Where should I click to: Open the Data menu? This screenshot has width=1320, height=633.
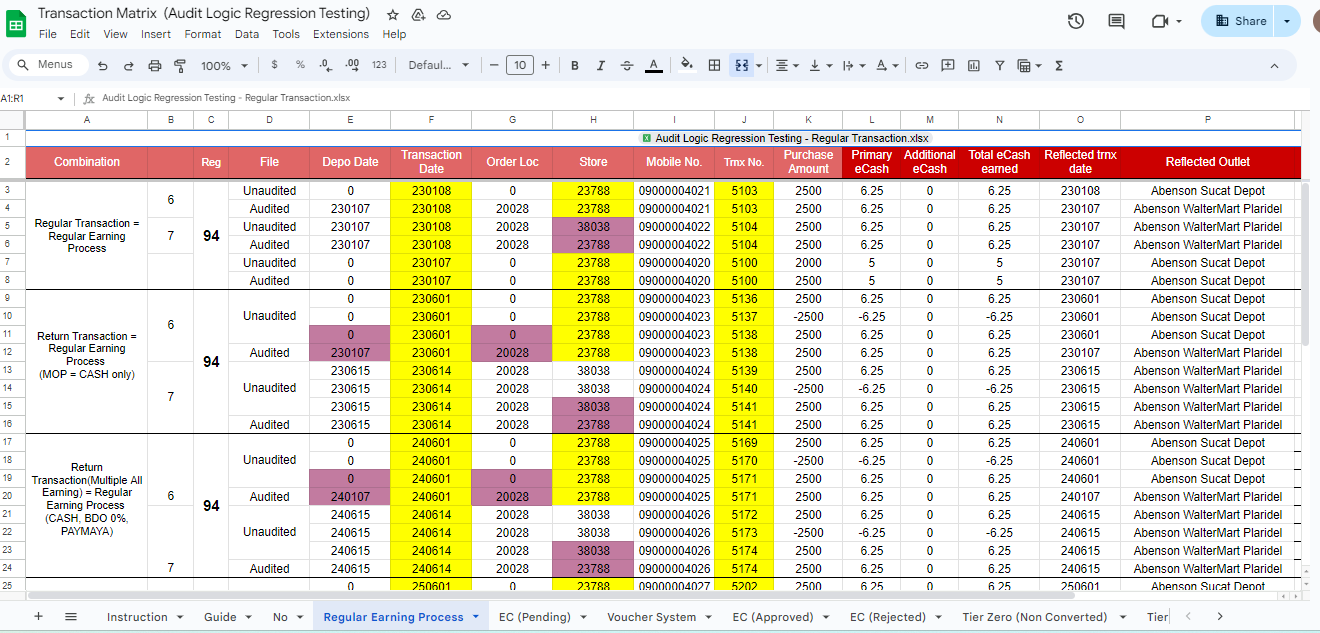(x=247, y=34)
